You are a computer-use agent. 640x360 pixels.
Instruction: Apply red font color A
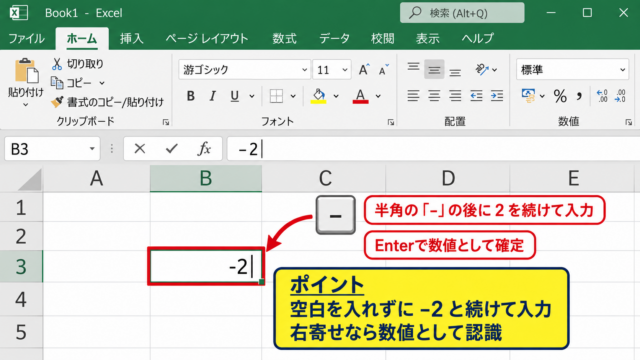coord(360,96)
